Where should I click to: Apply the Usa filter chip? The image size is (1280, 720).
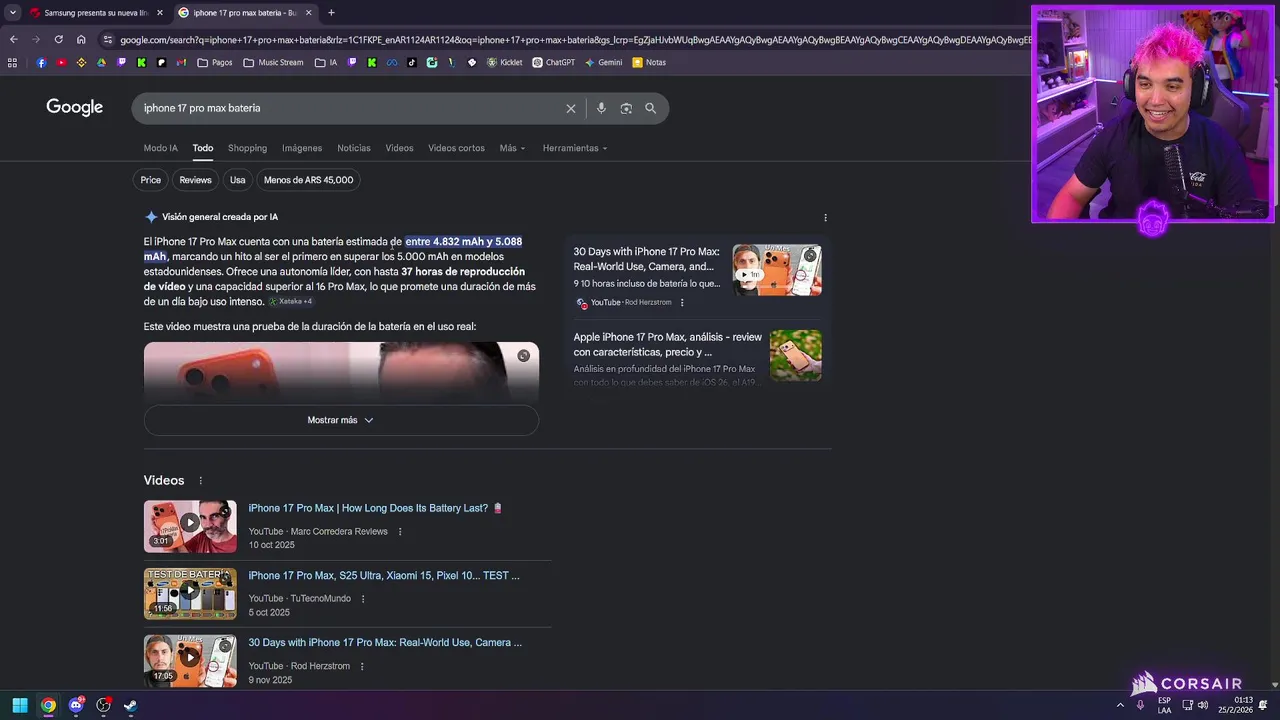coord(237,180)
